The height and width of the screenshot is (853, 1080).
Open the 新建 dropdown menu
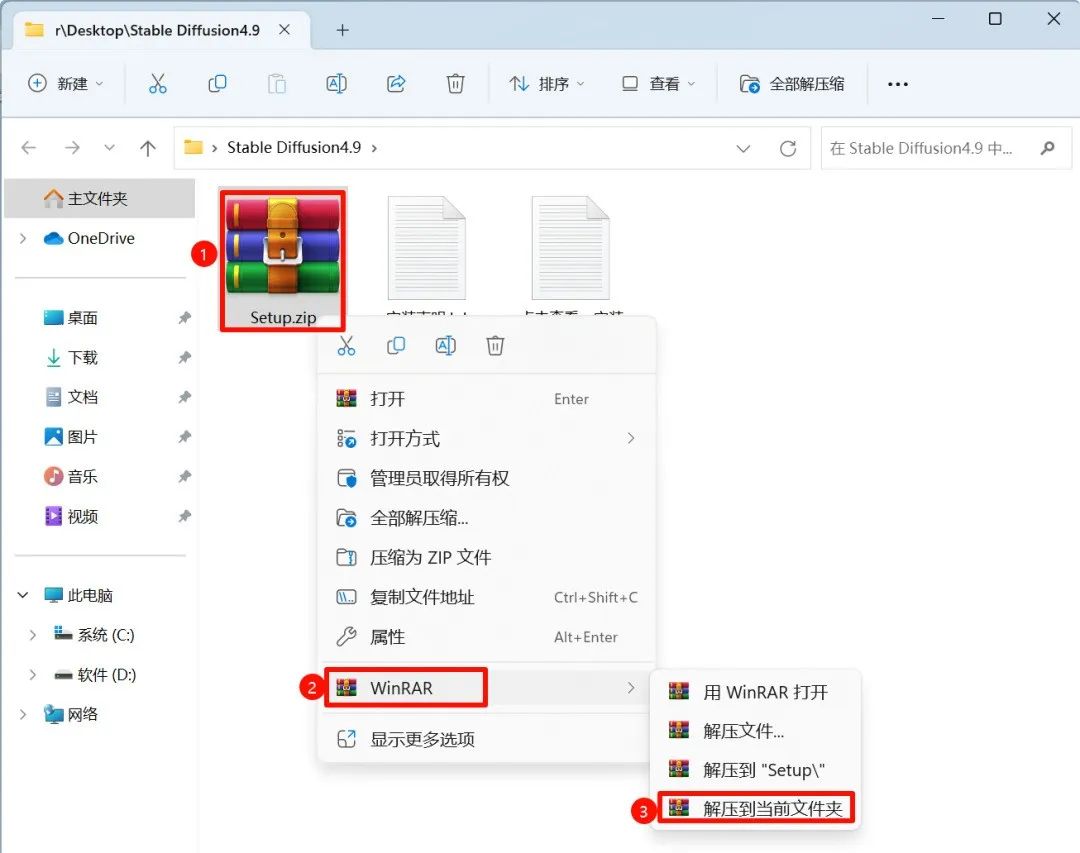pyautogui.click(x=66, y=83)
